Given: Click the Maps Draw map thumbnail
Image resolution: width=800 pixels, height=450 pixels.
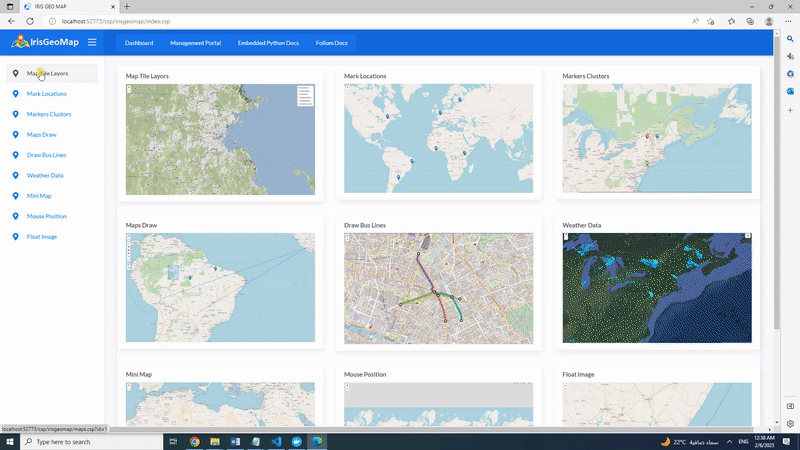Looking at the screenshot, I should 220,288.
